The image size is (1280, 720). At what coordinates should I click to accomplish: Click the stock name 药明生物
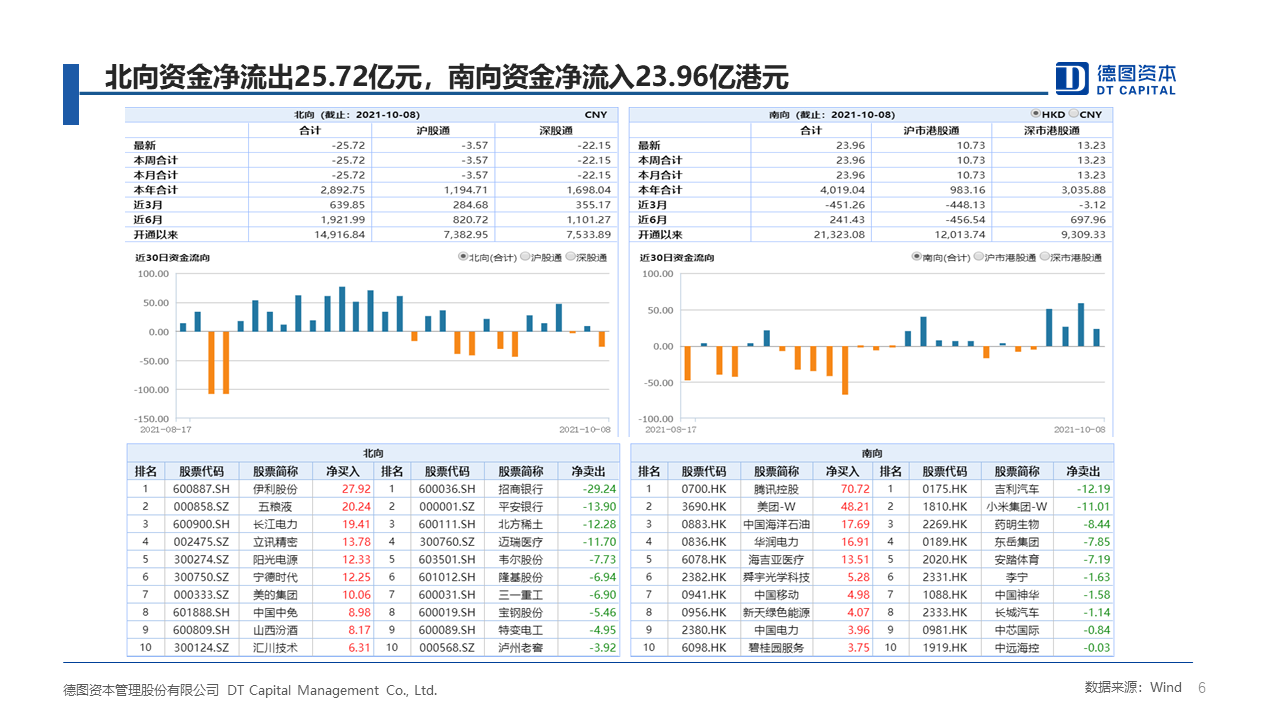pyautogui.click(x=1017, y=524)
